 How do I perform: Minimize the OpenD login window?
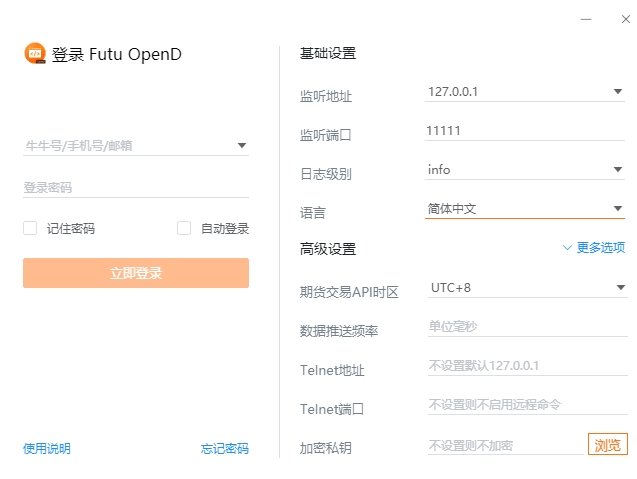(x=586, y=19)
